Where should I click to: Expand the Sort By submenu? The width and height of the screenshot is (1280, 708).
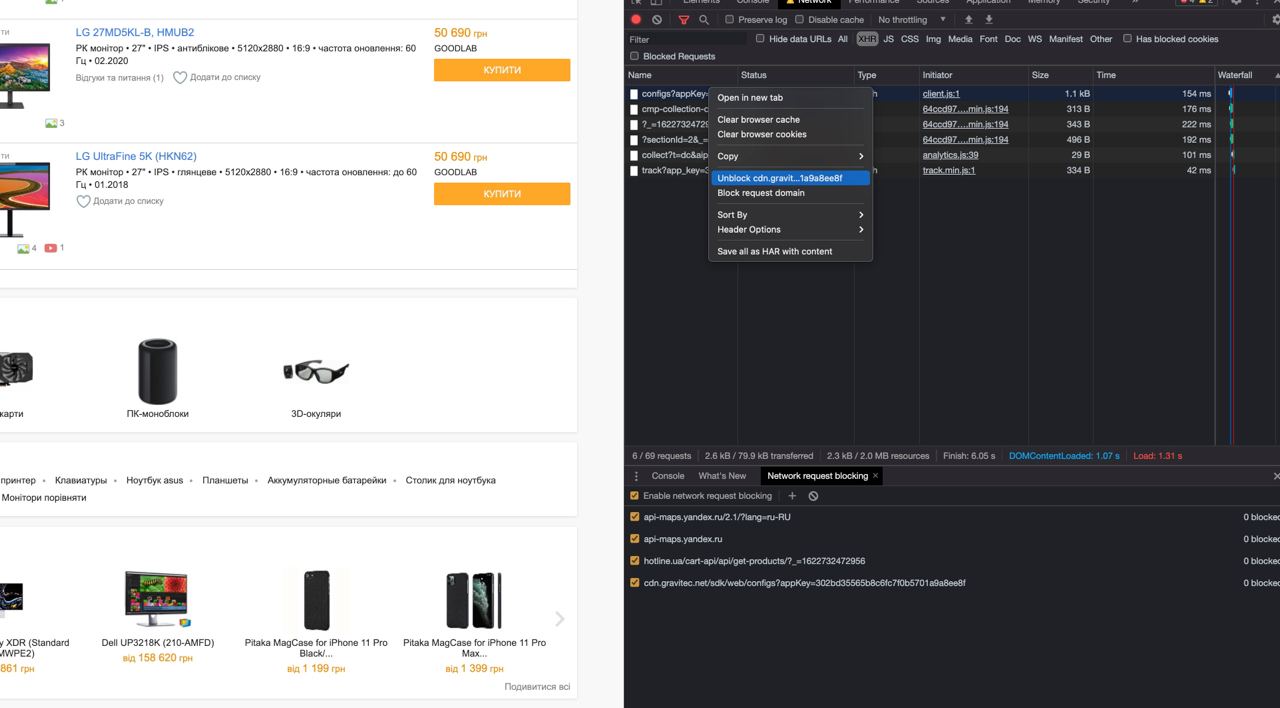coord(790,215)
